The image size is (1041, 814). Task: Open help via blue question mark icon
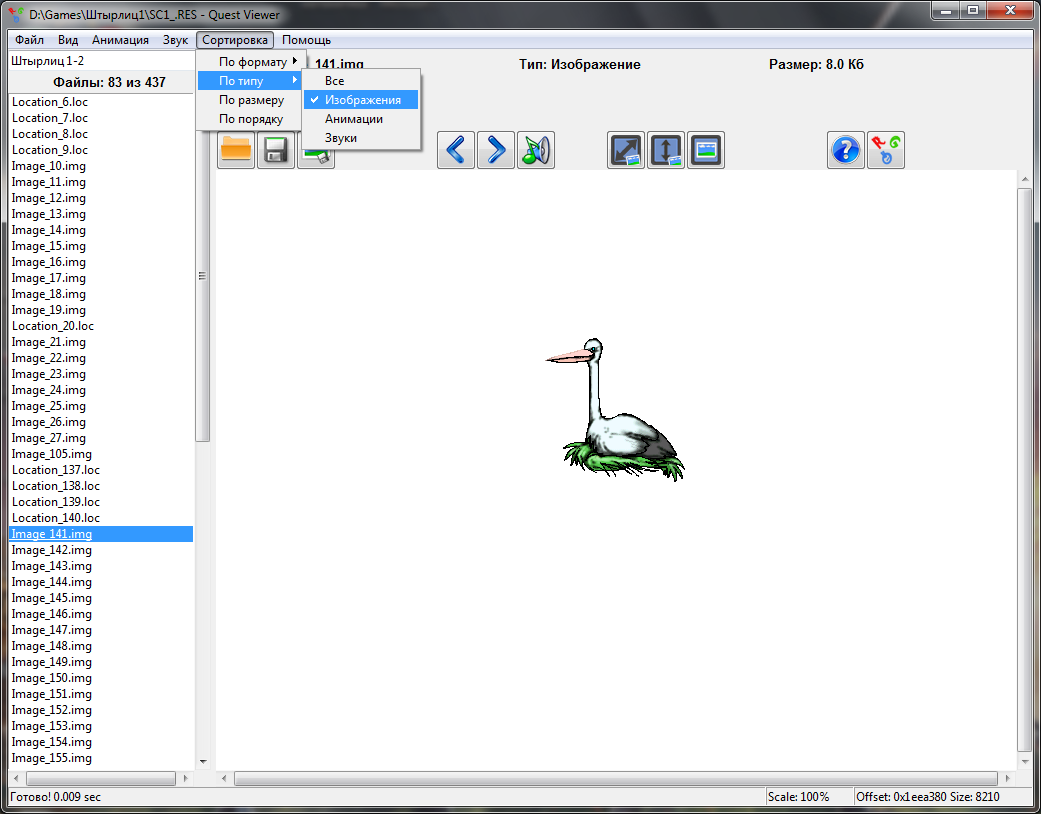tap(846, 150)
